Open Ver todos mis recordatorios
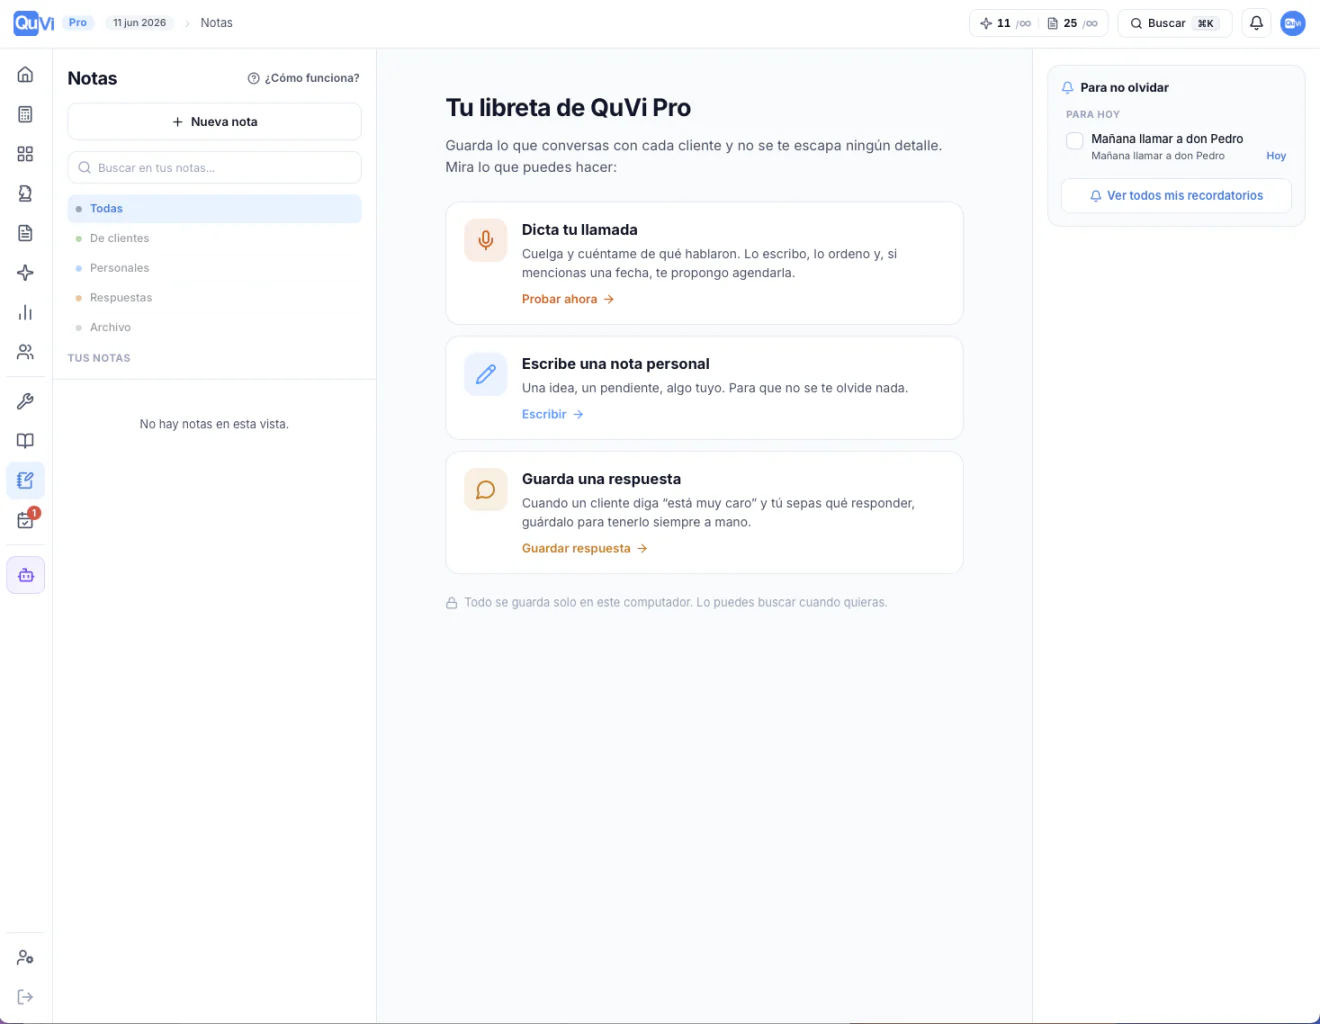The image size is (1320, 1024). pos(1176,196)
